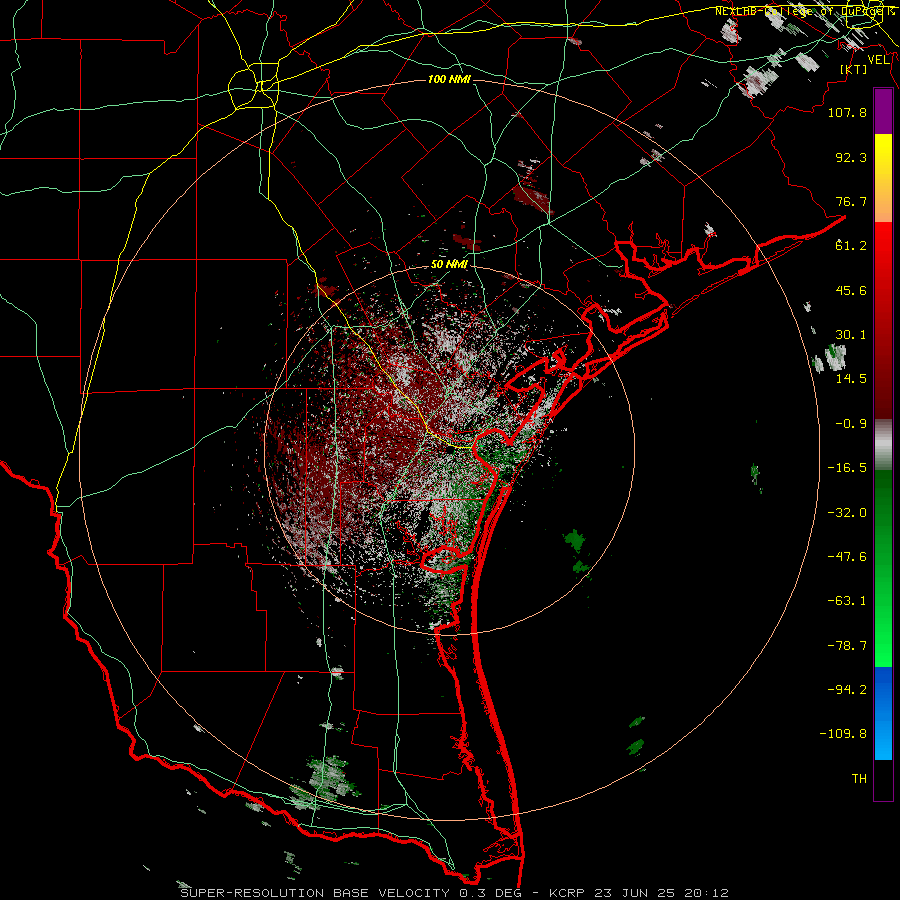Screen dimensions: 900x900
Task: Click the 107.8 velocity scale value
Action: click(847, 112)
